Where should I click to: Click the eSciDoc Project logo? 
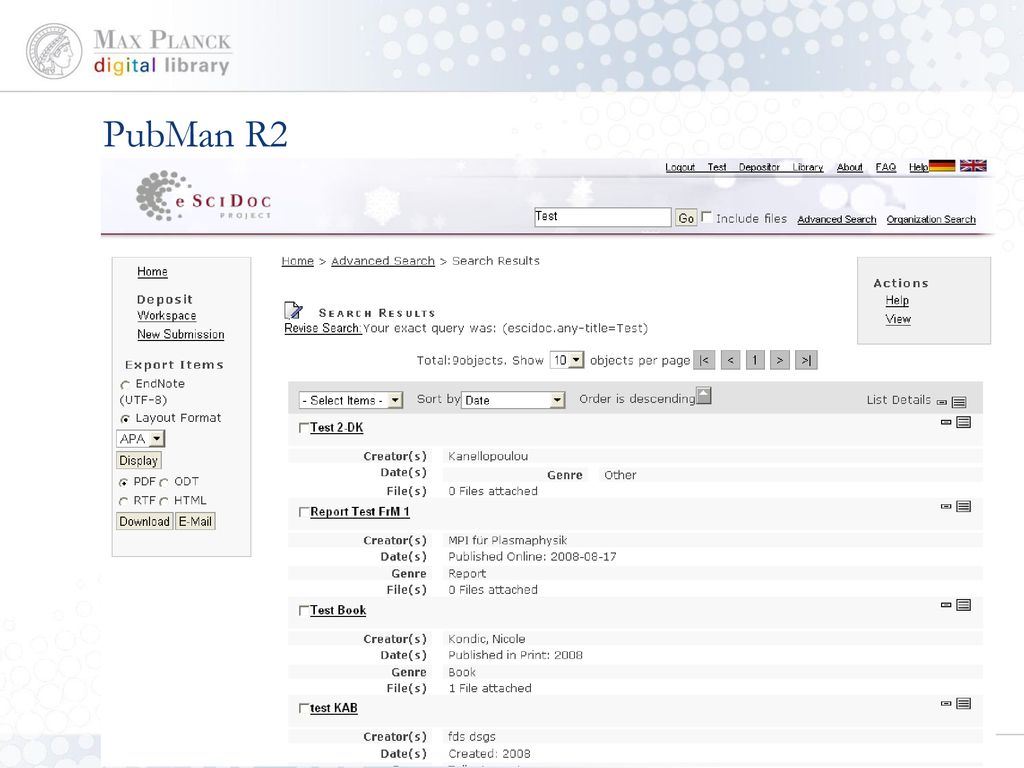coord(203,196)
